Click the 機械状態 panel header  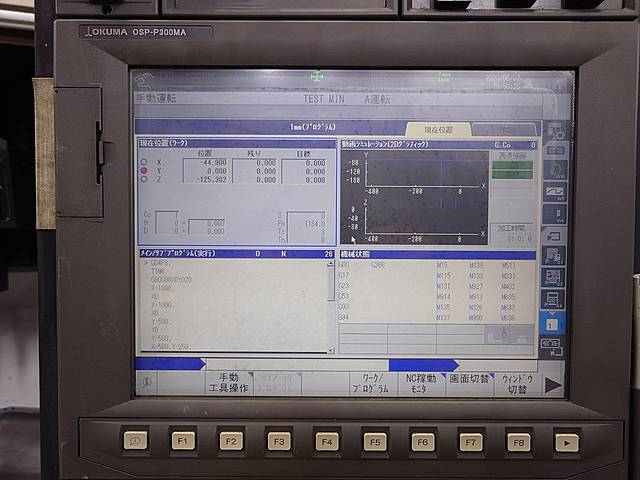pyautogui.click(x=438, y=254)
